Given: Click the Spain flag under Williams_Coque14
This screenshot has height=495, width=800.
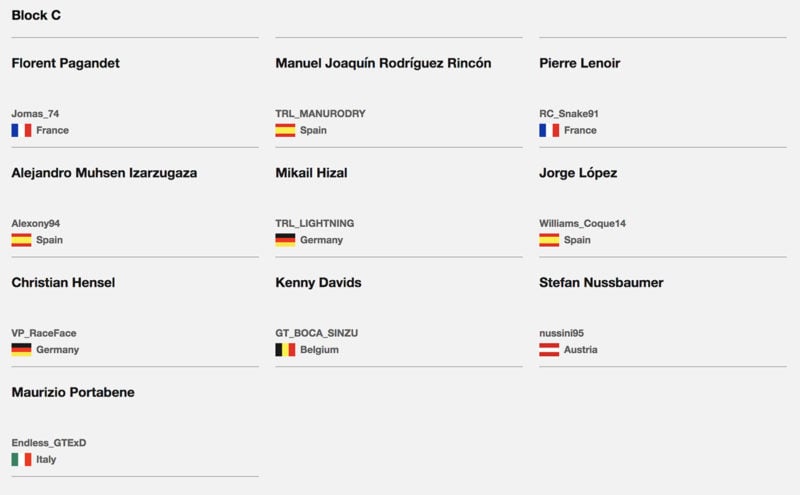Looking at the screenshot, I should click(549, 240).
